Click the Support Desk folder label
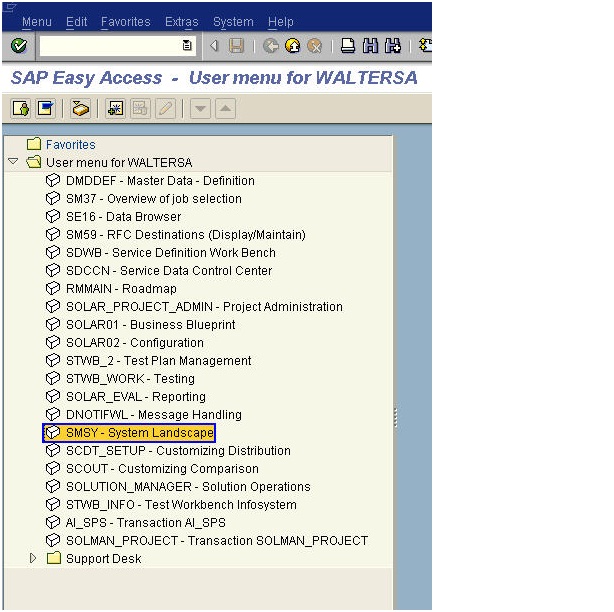The width and height of the screenshot is (614, 612). click(103, 559)
